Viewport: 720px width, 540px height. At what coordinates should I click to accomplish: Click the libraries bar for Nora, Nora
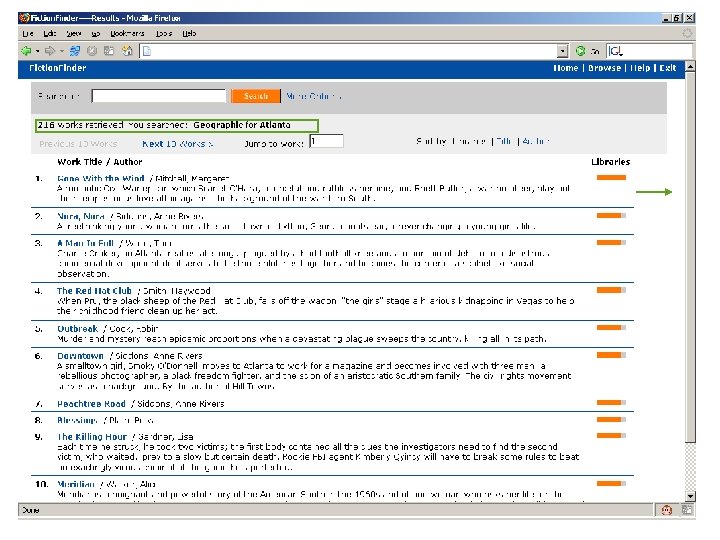611,215
